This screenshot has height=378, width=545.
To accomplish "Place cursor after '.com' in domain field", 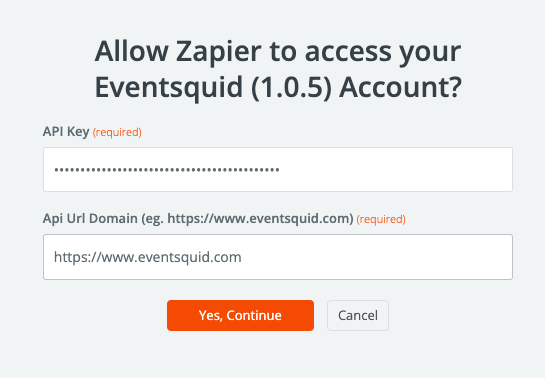I will 242,257.
